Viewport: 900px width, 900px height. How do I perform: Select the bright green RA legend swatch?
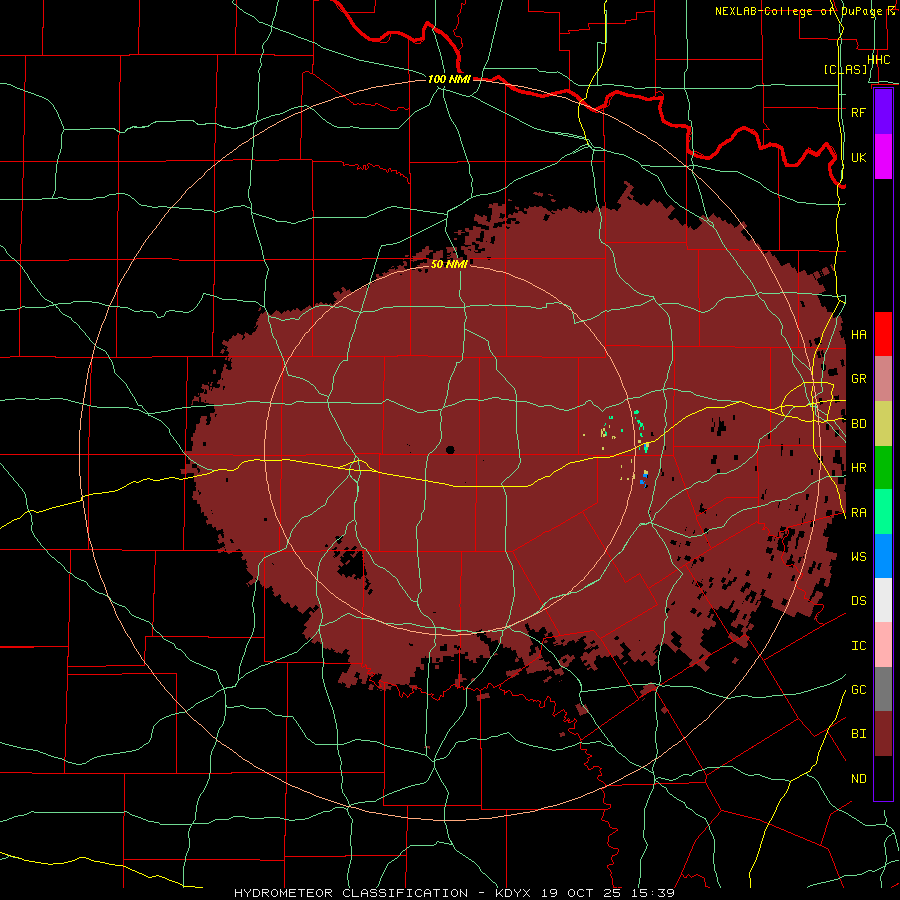[883, 512]
